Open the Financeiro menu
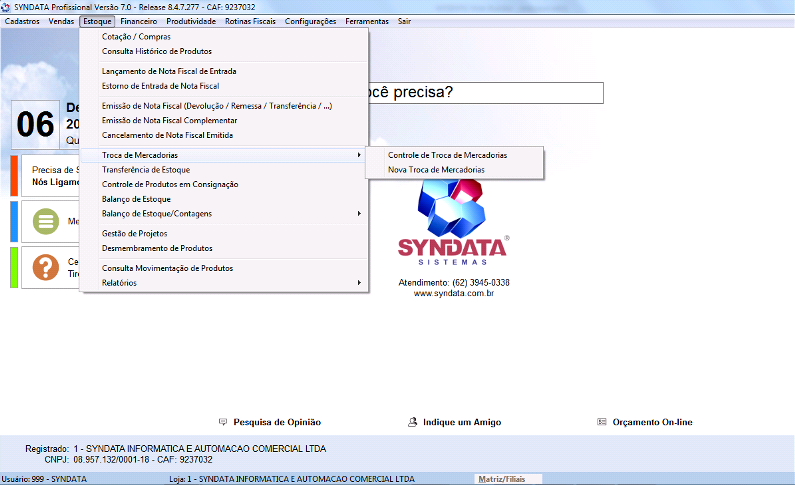Image resolution: width=795 pixels, height=485 pixels. coord(138,21)
